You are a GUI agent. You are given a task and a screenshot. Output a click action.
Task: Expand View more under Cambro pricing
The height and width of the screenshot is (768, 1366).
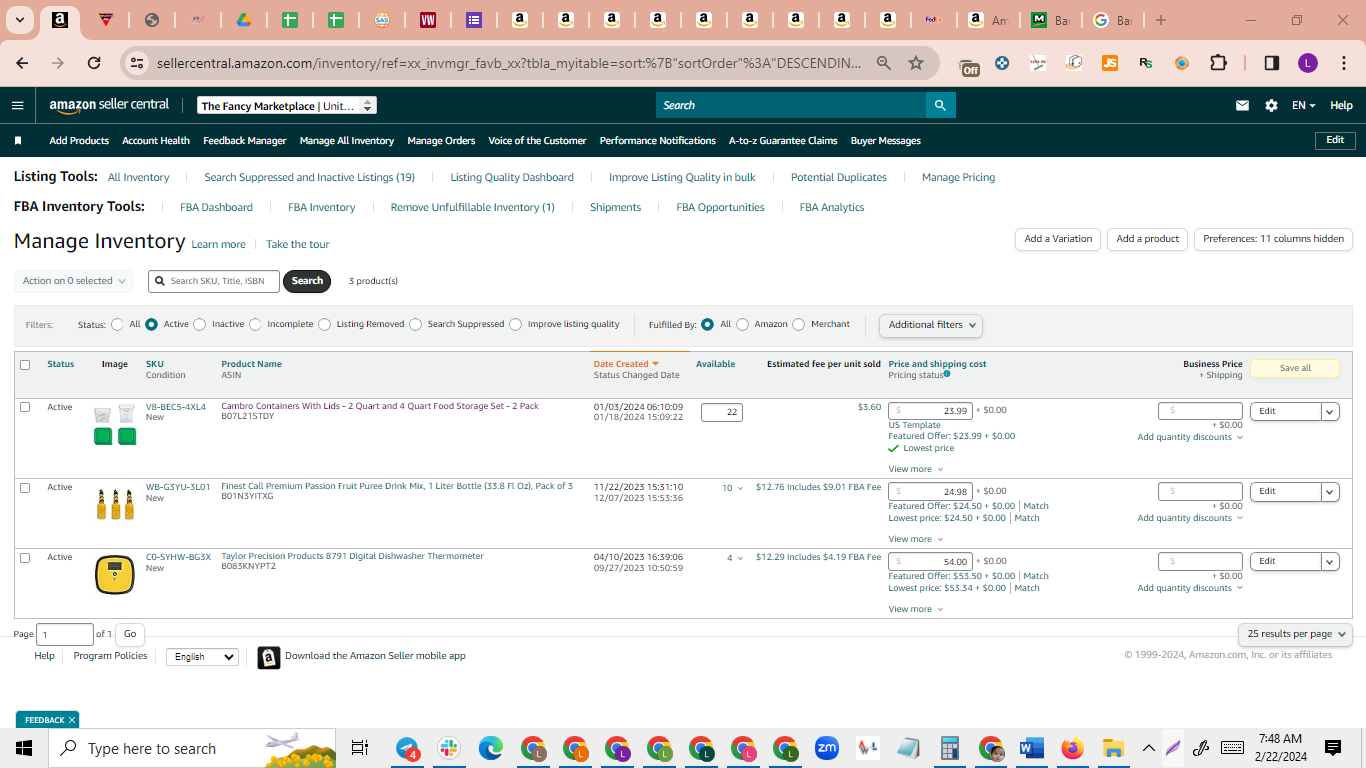click(x=915, y=469)
